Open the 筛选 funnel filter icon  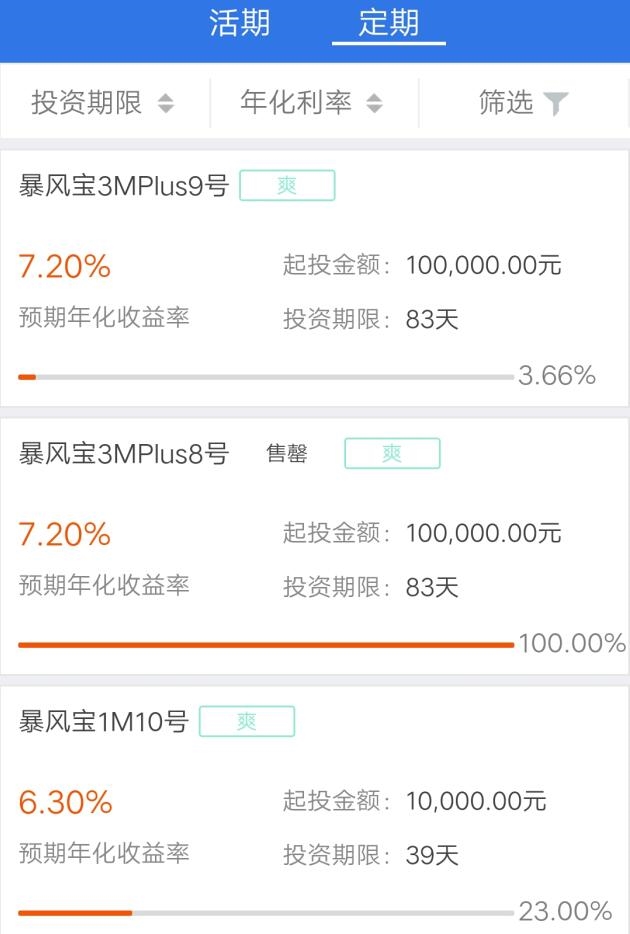(x=555, y=103)
